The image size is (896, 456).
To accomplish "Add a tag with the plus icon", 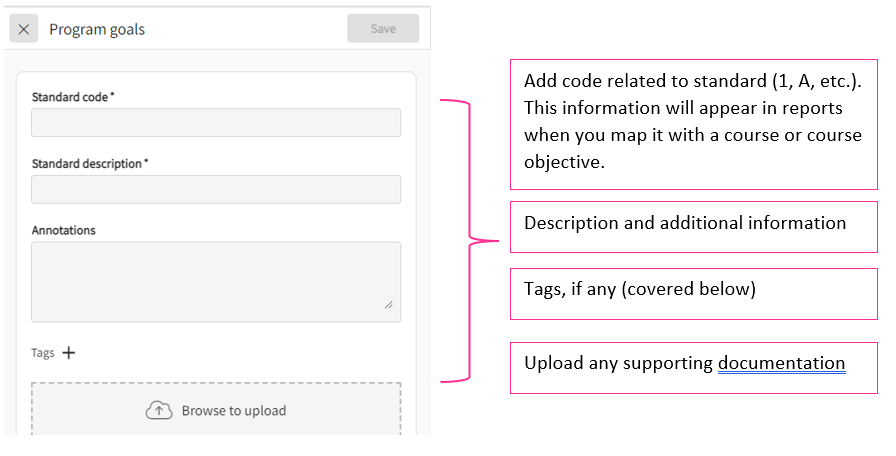I will (x=69, y=352).
